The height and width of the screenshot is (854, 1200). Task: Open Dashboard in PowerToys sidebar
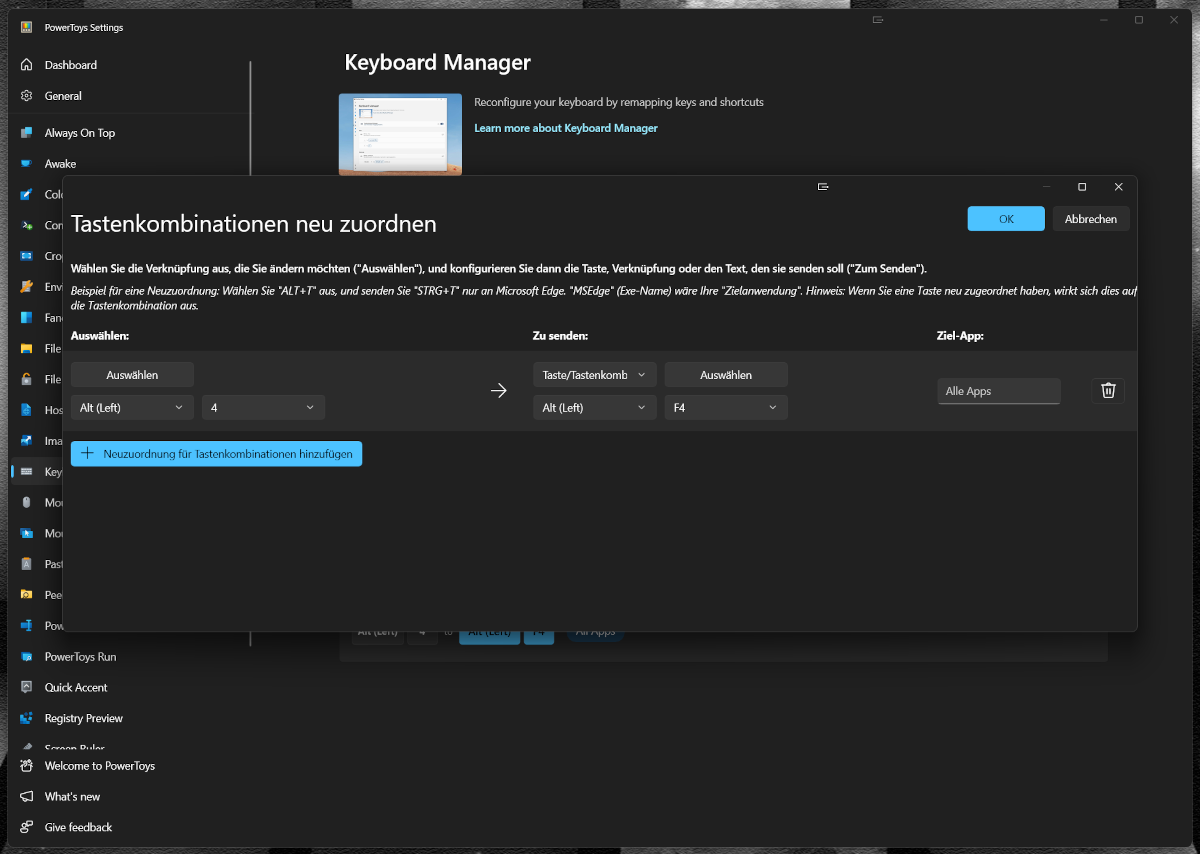click(x=70, y=65)
